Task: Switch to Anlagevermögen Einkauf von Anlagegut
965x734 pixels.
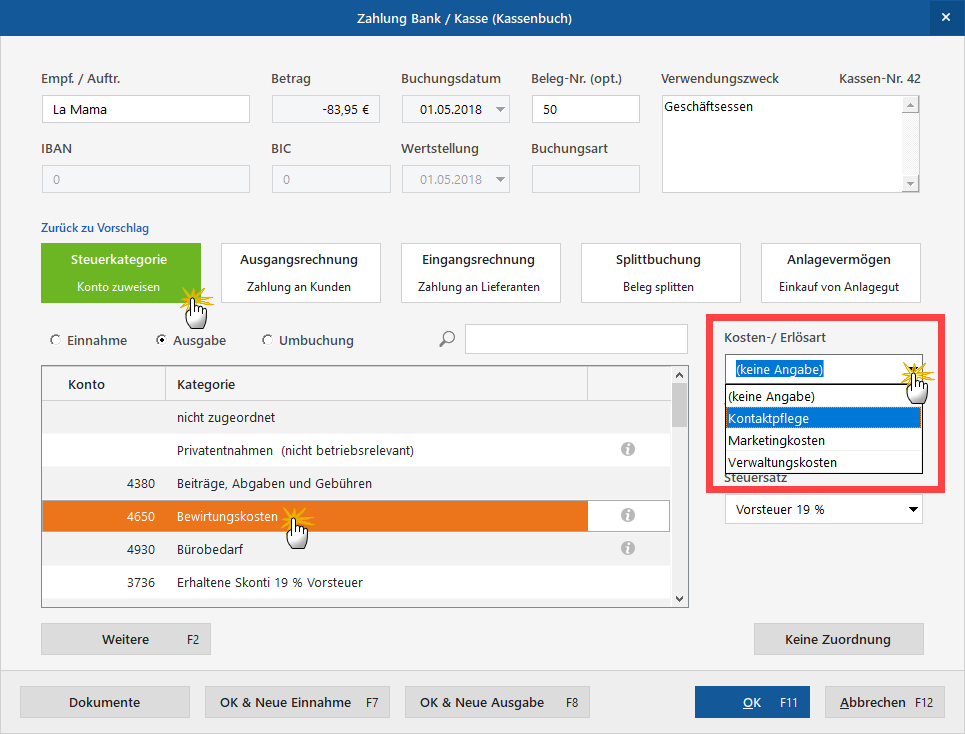Action: [841, 273]
